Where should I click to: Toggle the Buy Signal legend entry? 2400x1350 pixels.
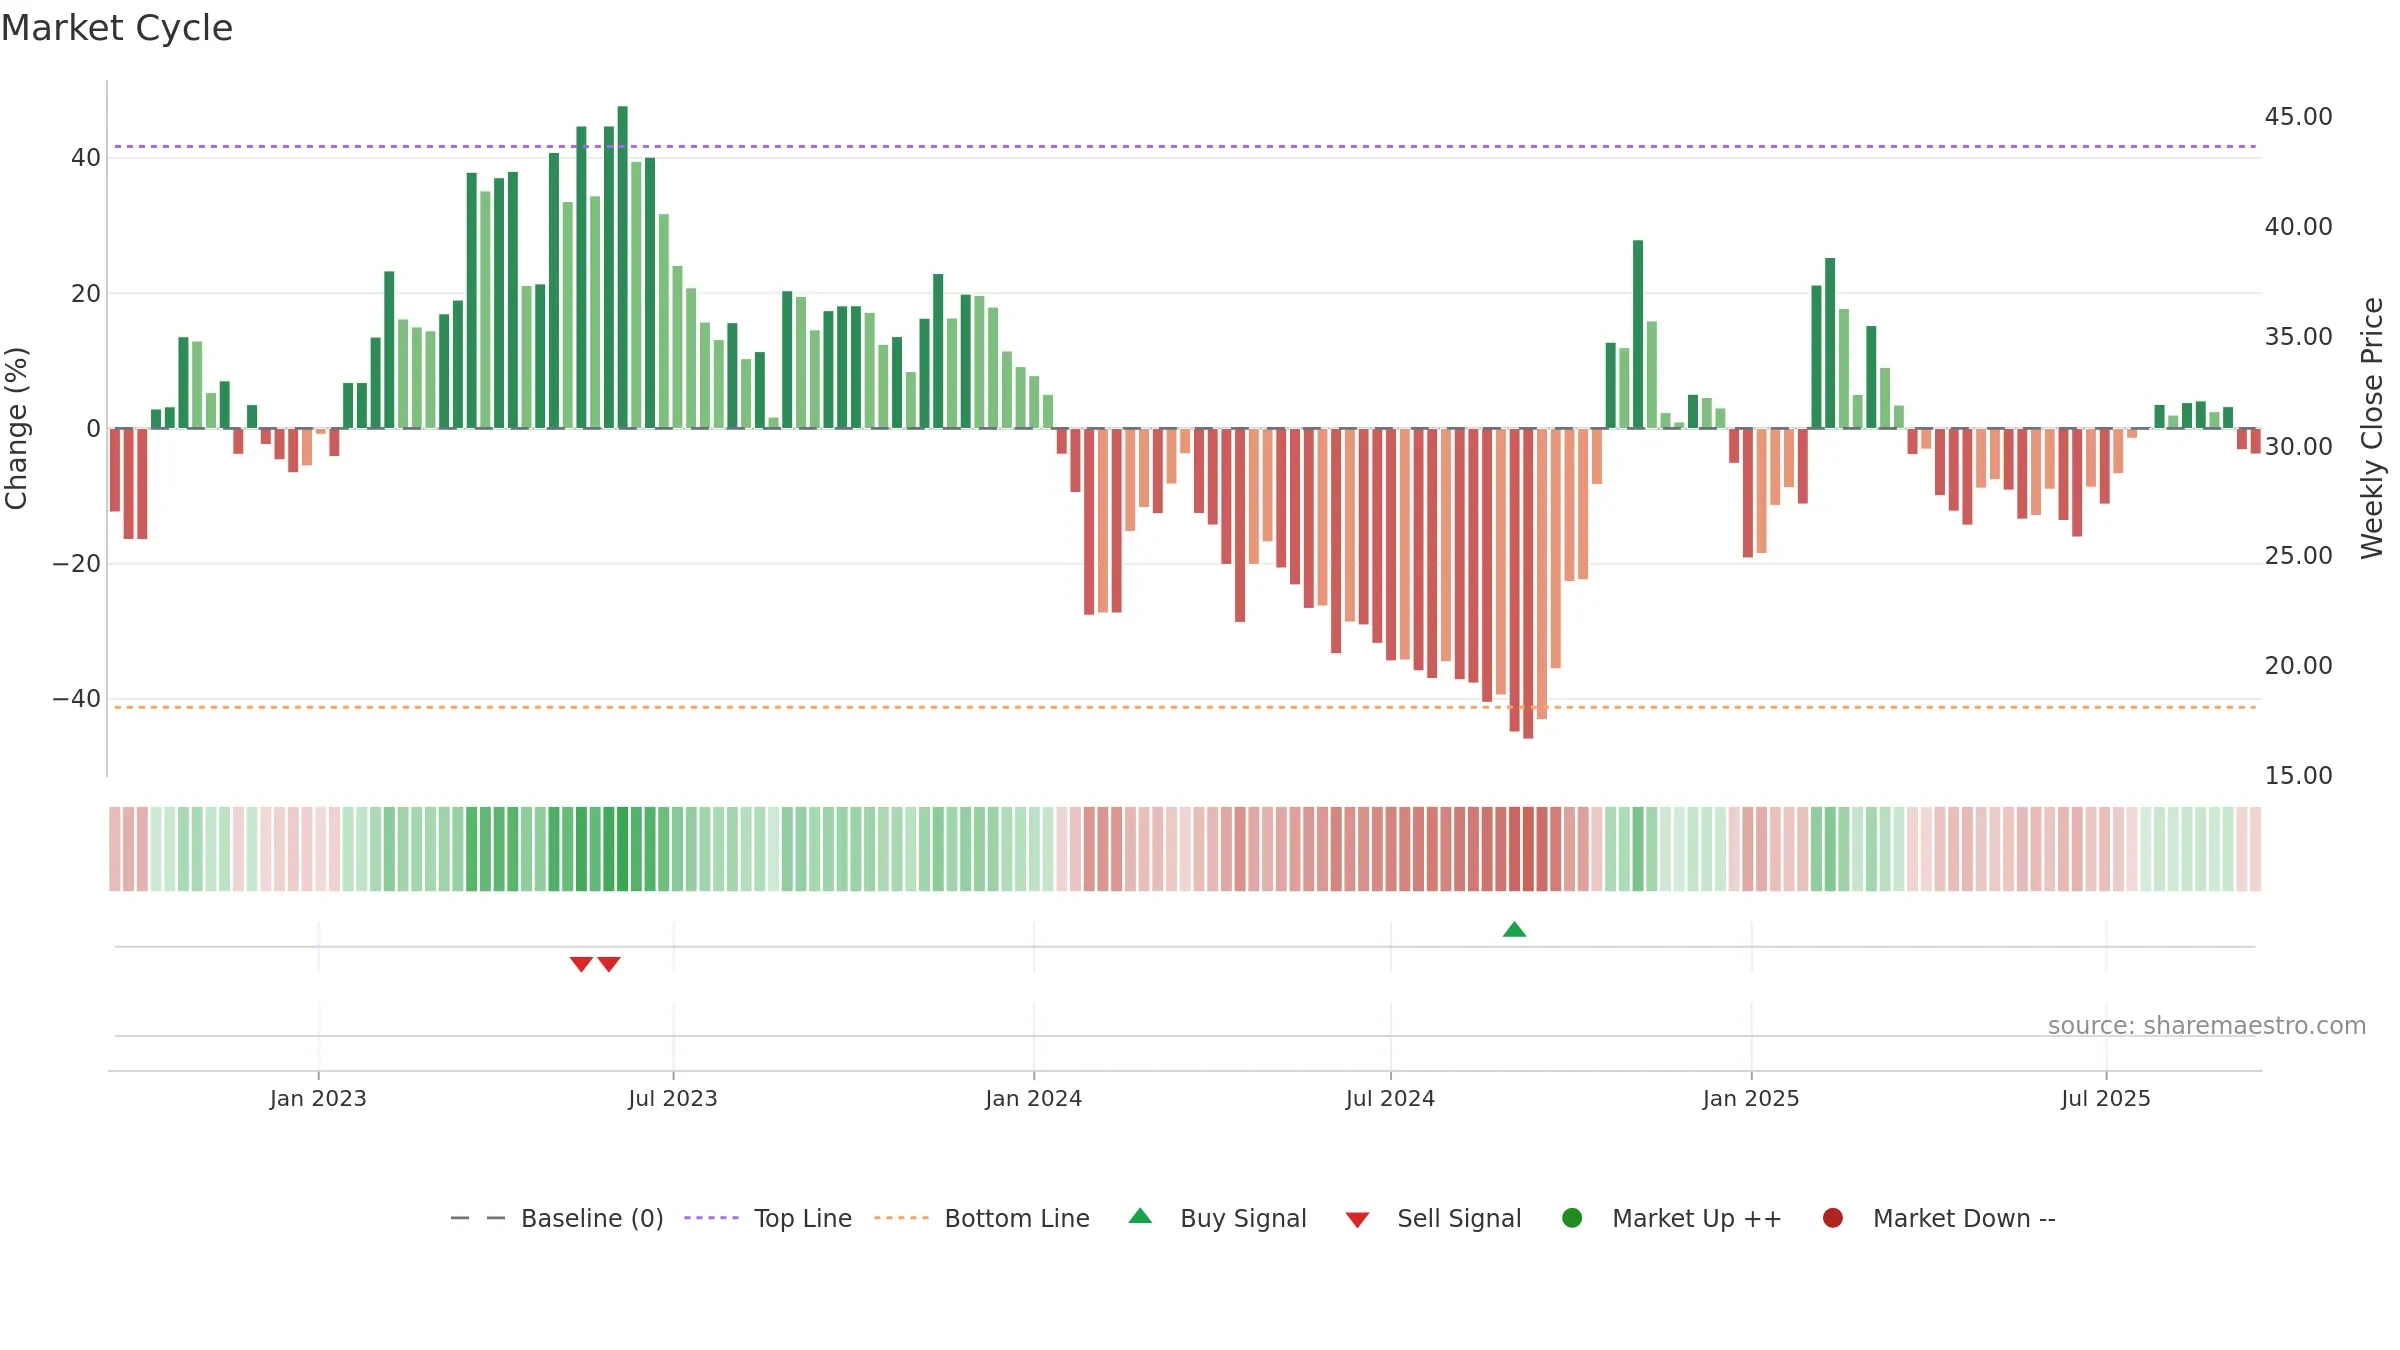pyautogui.click(x=1217, y=1218)
